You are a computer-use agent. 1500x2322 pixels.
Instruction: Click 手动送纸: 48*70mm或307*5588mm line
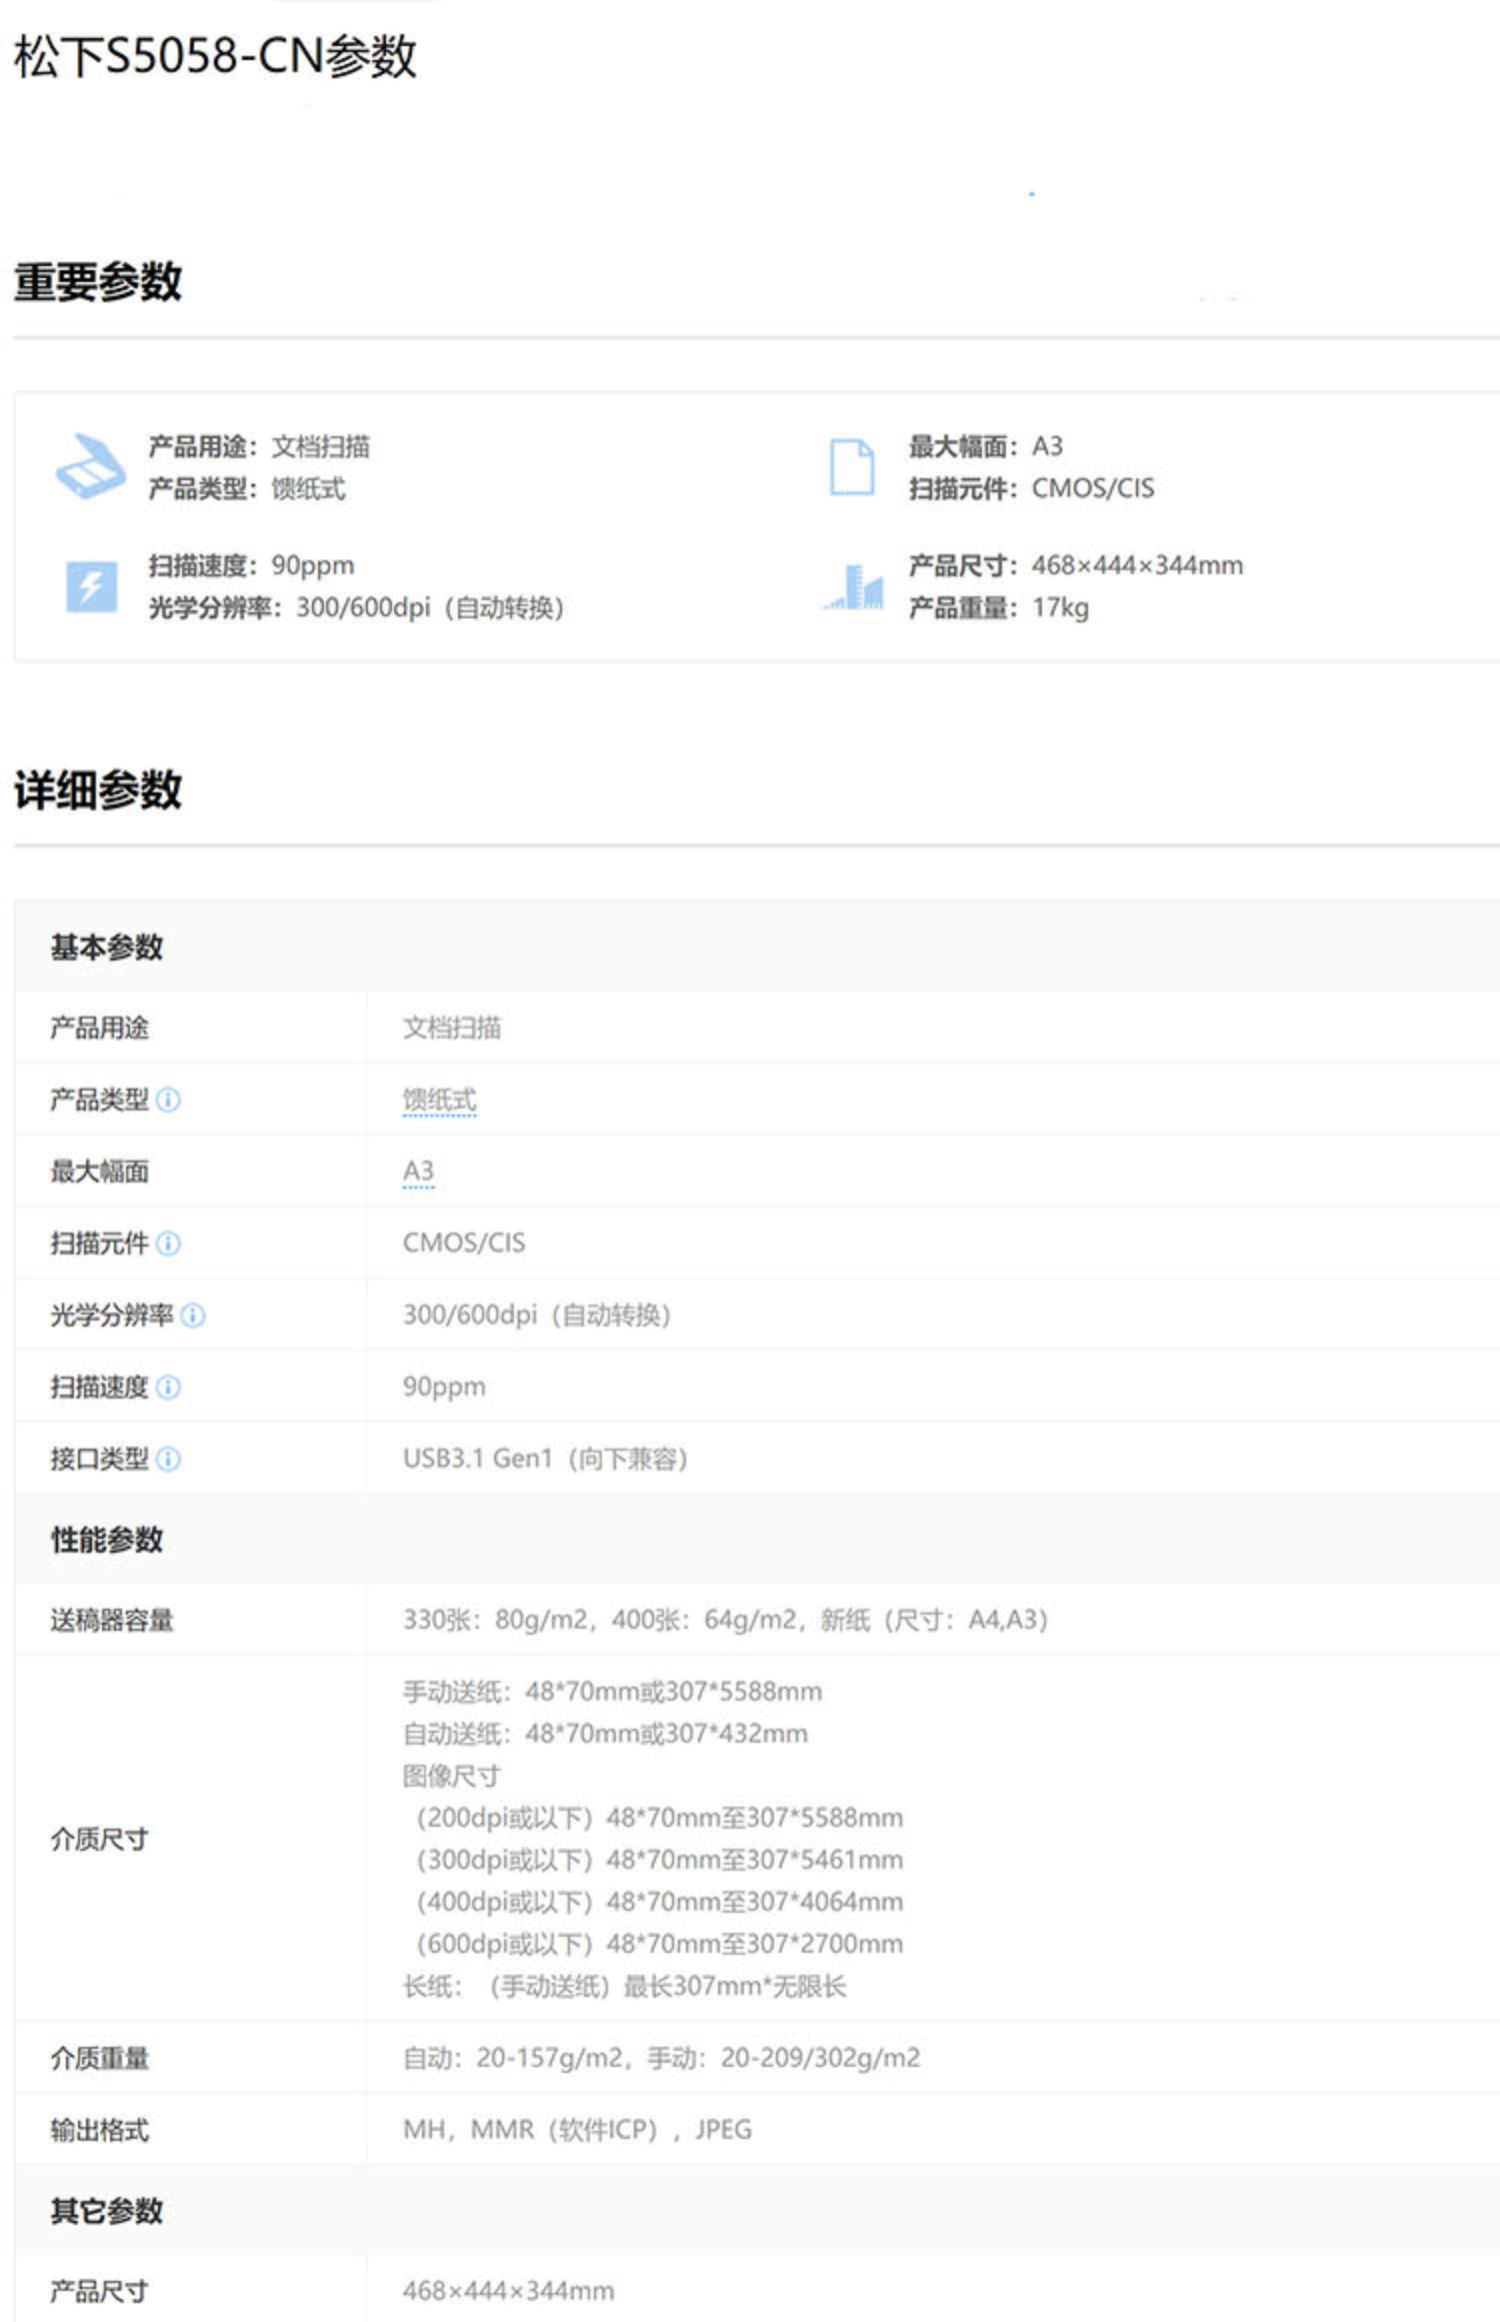tap(612, 1691)
